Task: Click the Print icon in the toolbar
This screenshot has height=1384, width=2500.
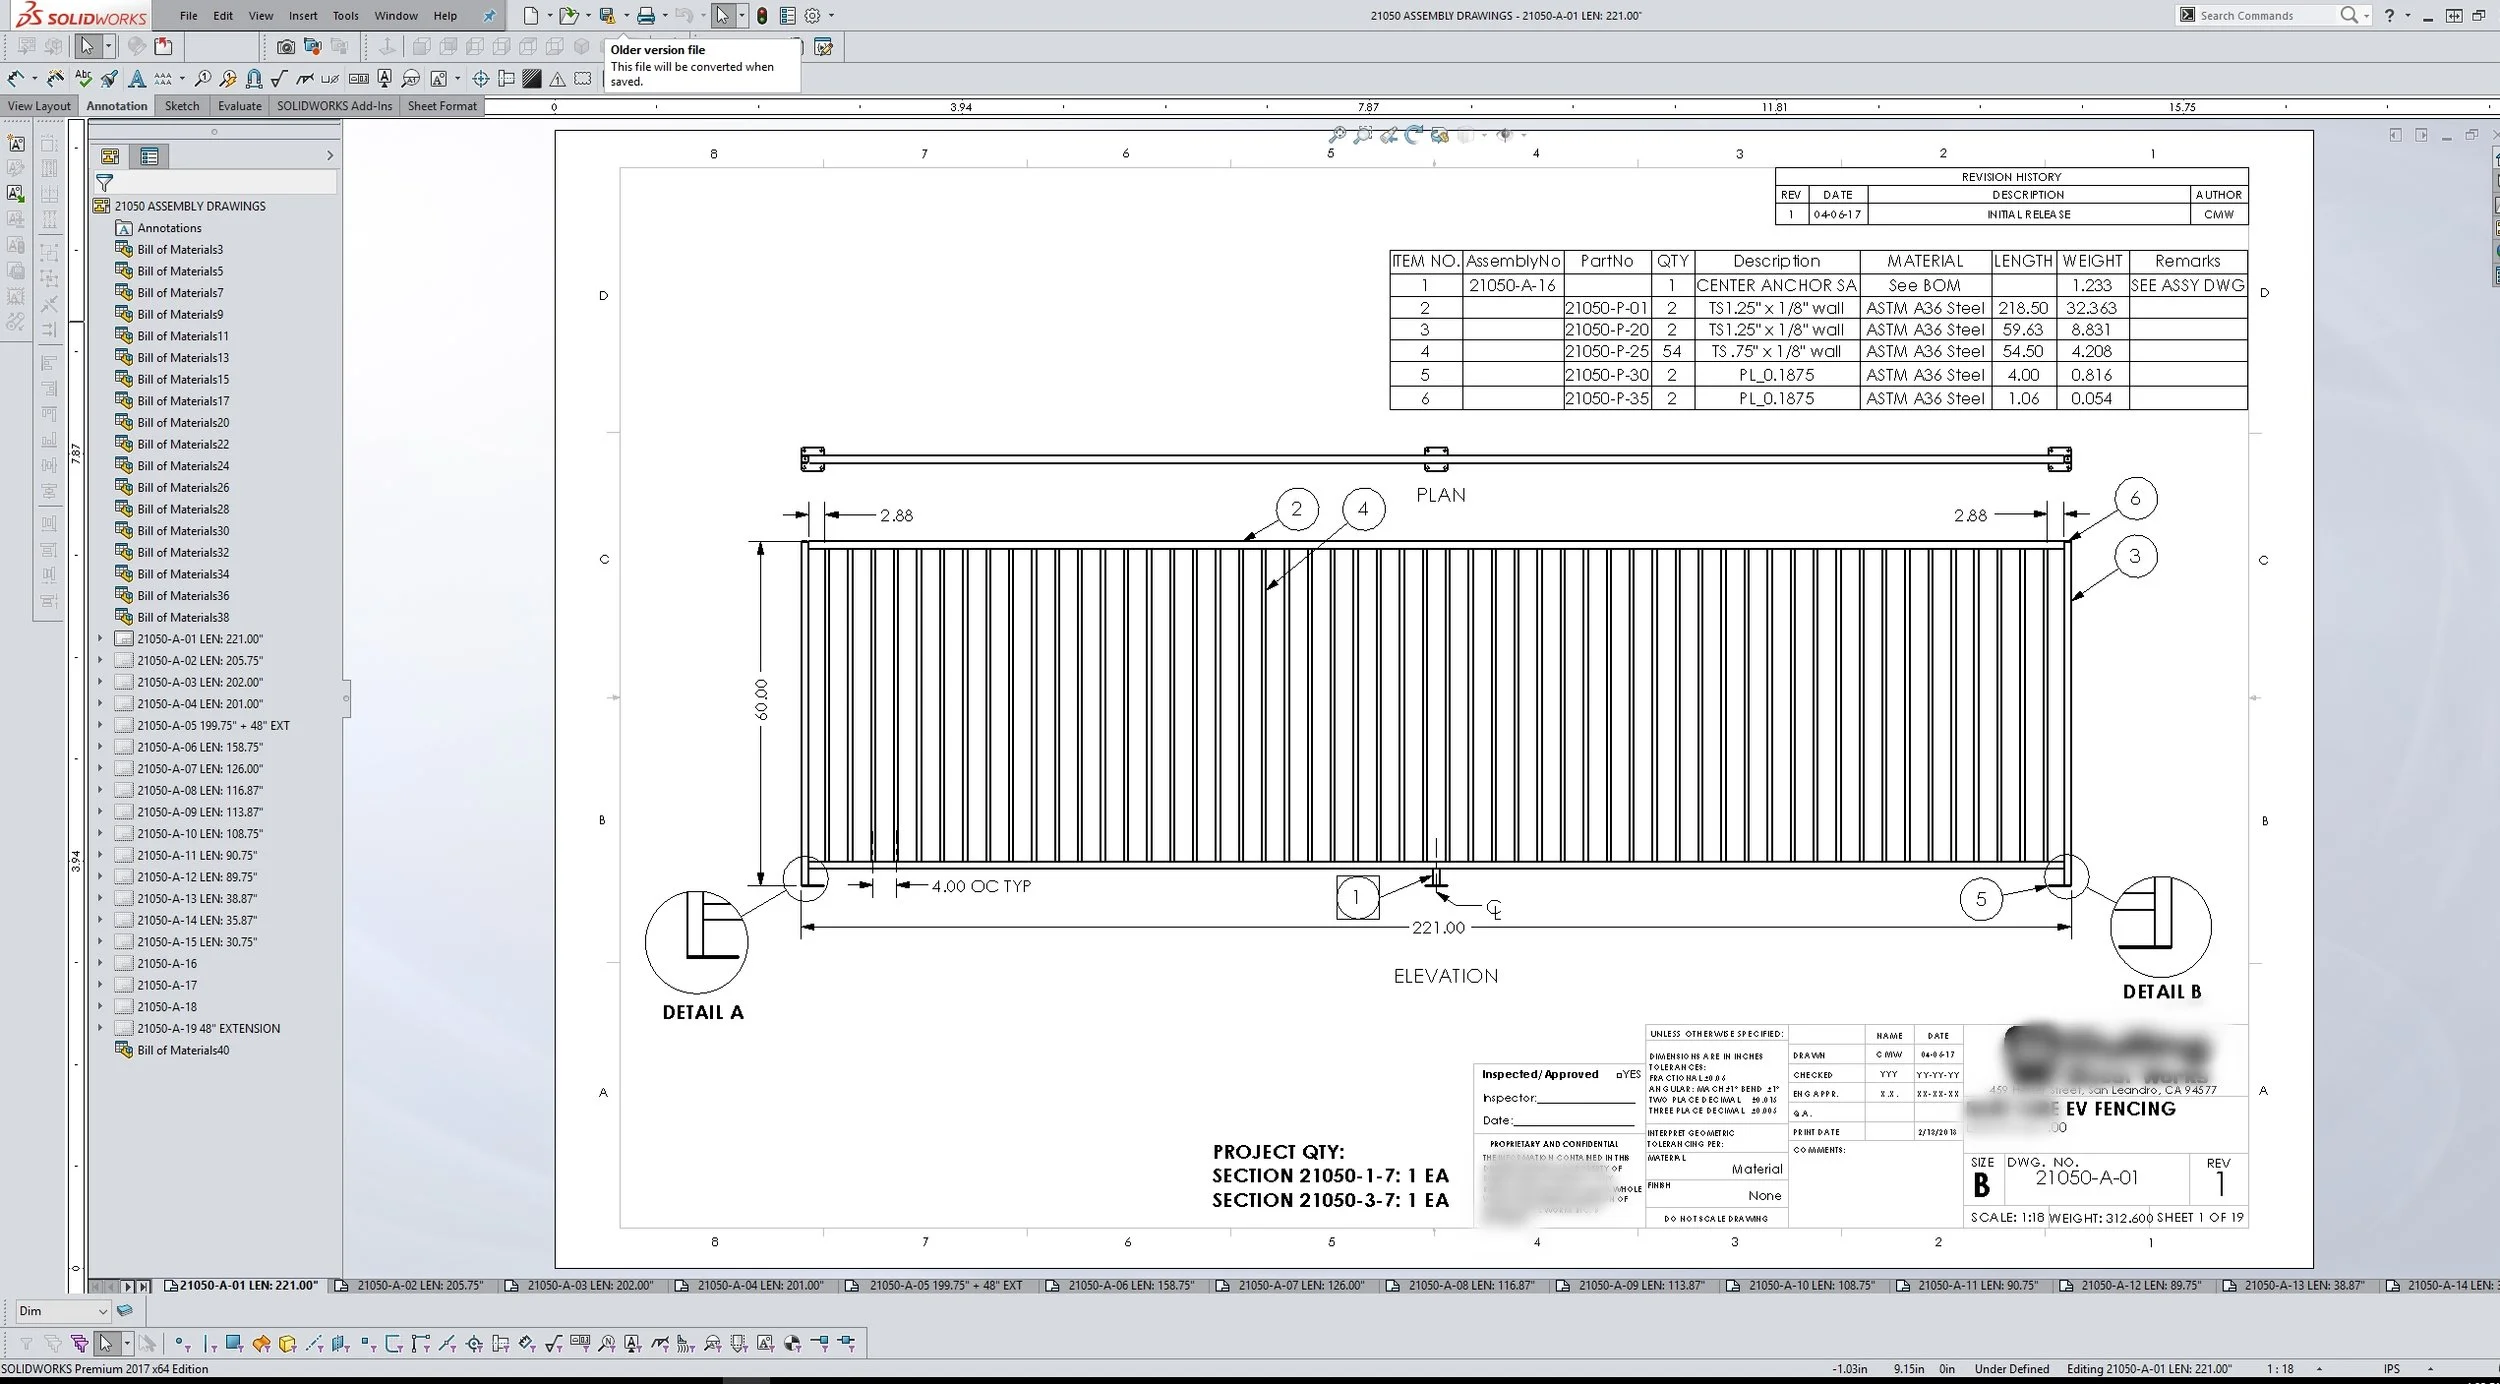Action: coord(649,15)
